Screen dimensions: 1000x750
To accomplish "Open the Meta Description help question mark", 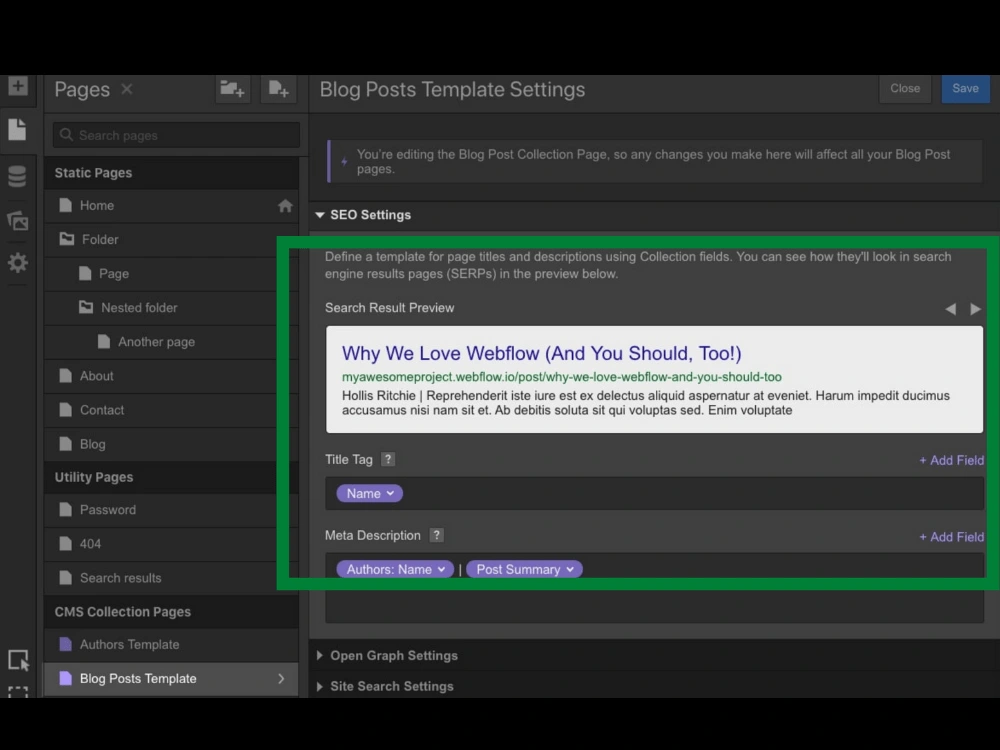I will (436, 535).
